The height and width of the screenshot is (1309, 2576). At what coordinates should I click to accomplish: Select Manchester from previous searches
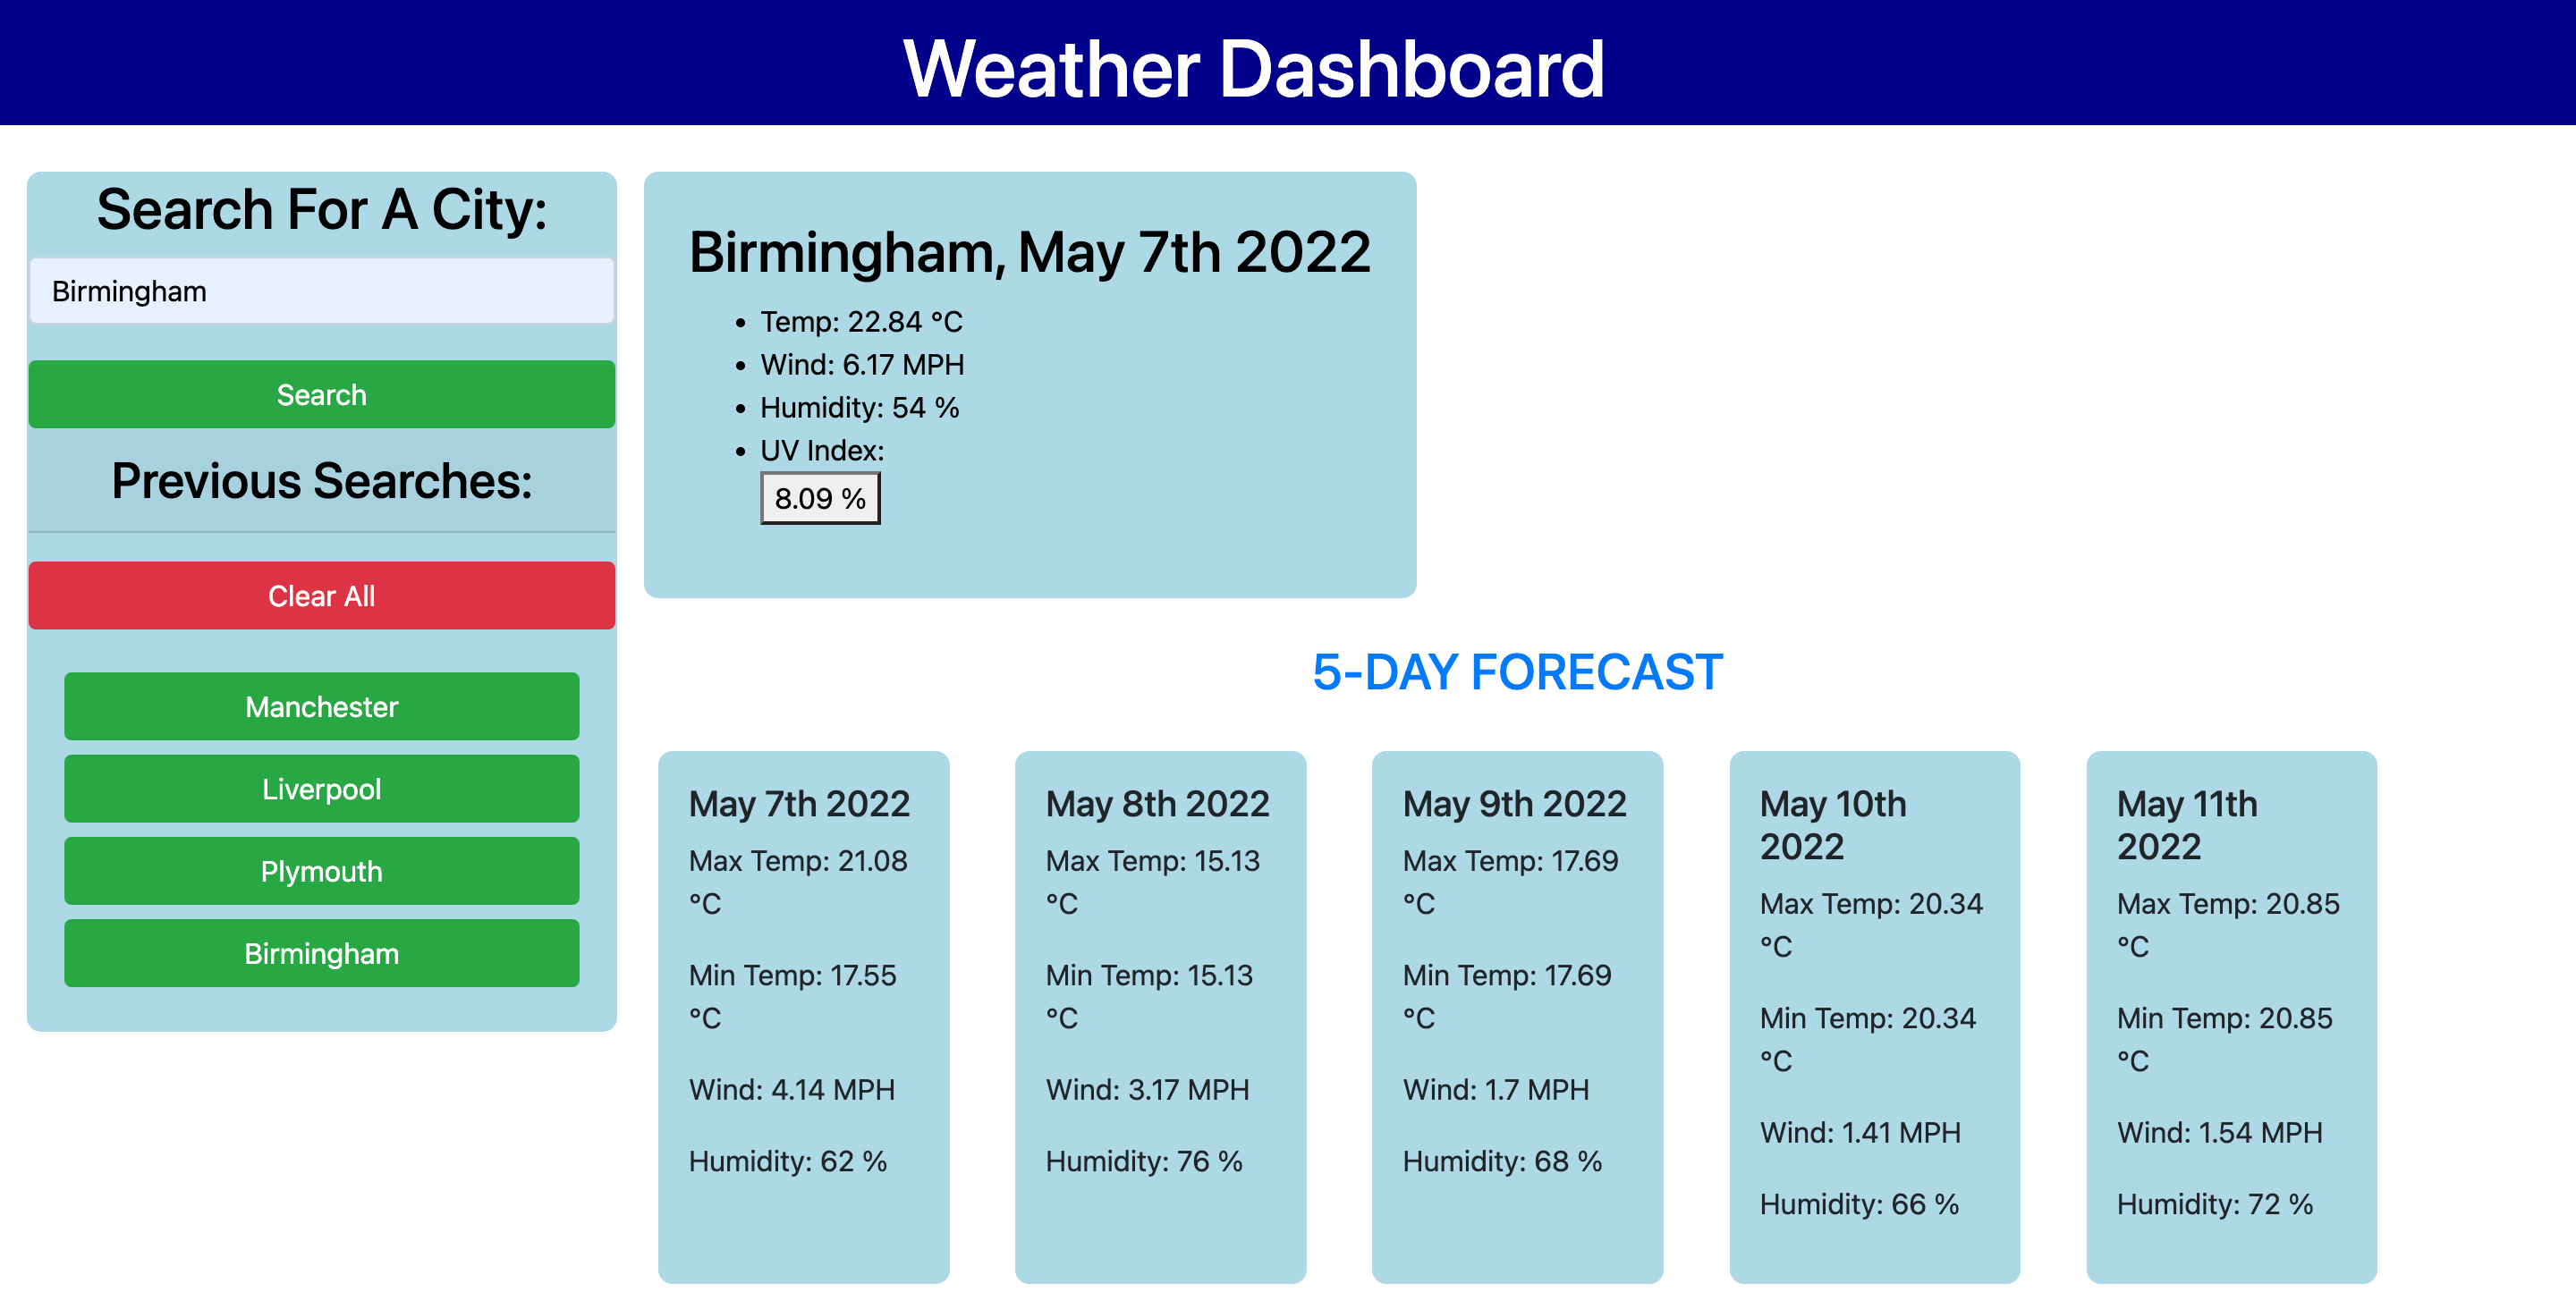pos(320,705)
